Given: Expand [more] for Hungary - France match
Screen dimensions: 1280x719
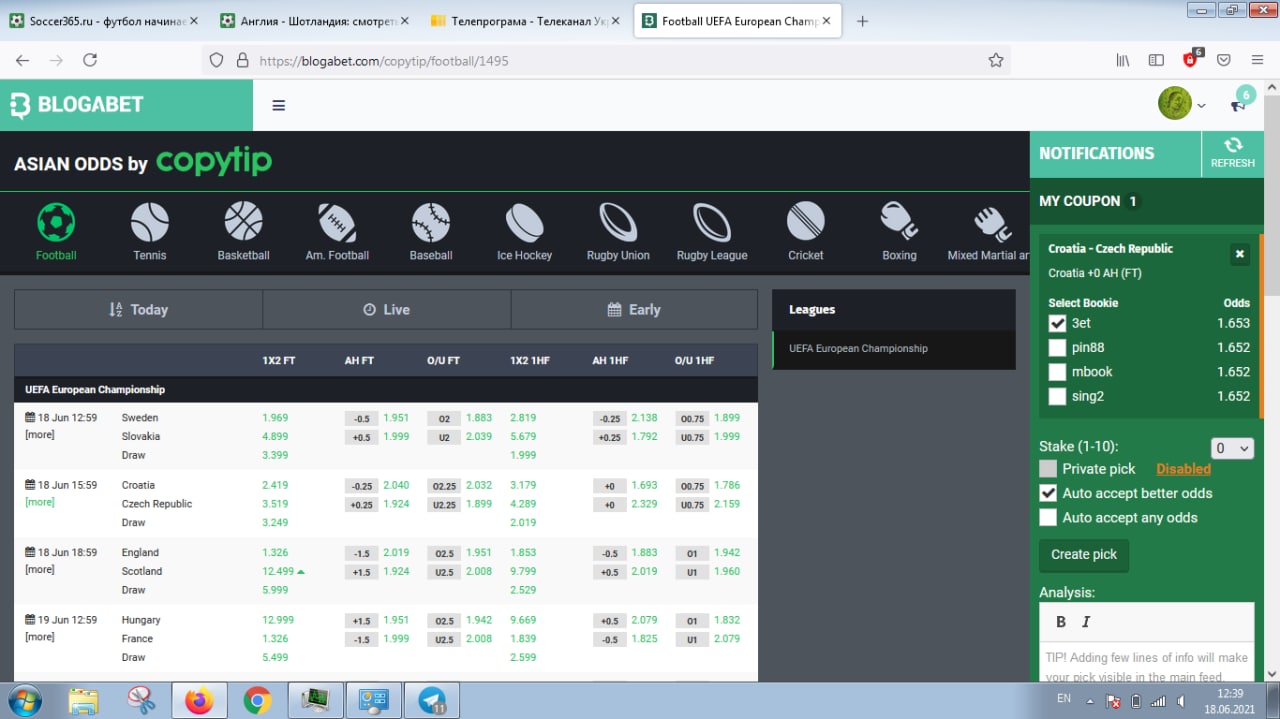Looking at the screenshot, I should pyautogui.click(x=40, y=637).
